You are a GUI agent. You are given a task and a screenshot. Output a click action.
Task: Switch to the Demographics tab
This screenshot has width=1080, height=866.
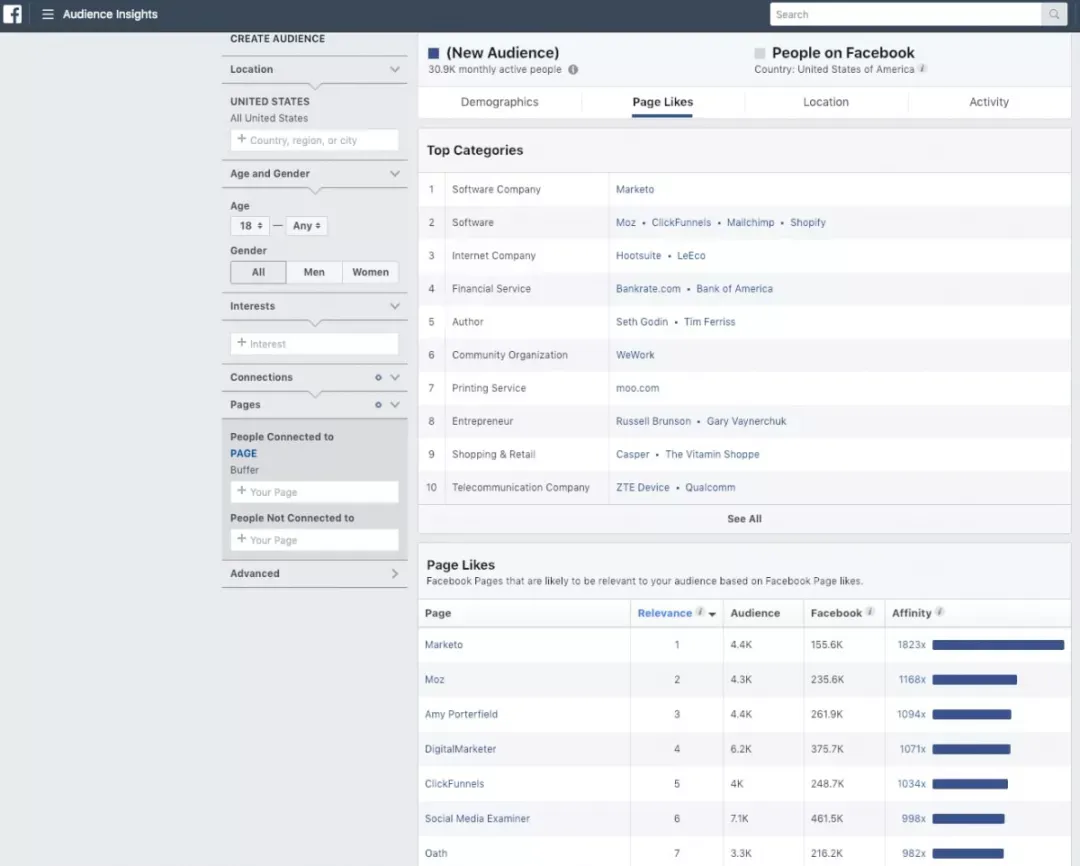[499, 102]
